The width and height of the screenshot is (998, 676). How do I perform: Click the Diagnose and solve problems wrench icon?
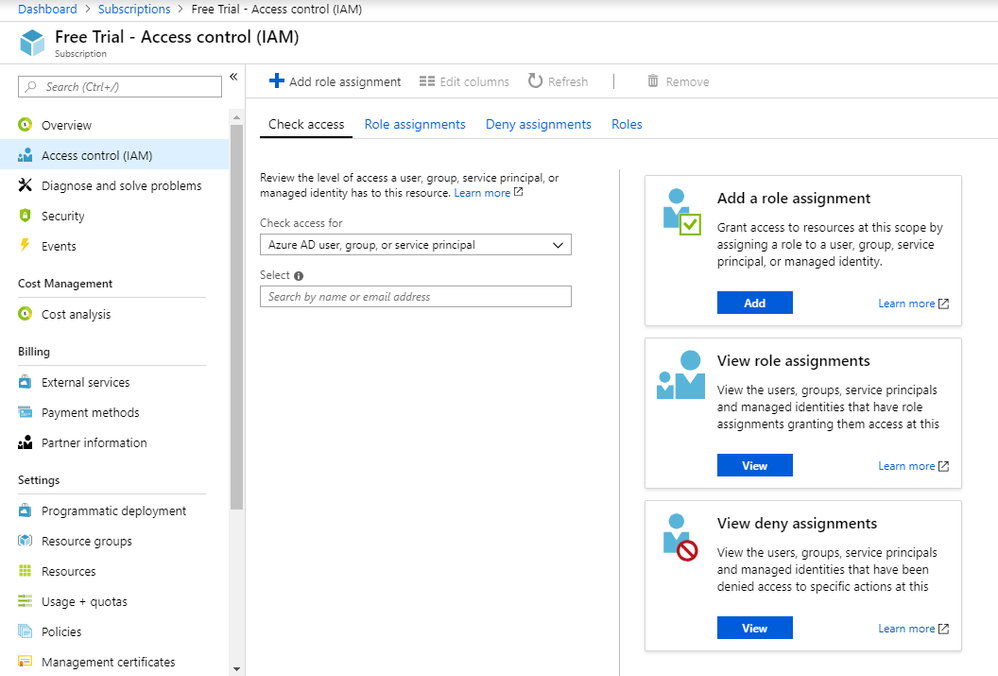point(25,186)
